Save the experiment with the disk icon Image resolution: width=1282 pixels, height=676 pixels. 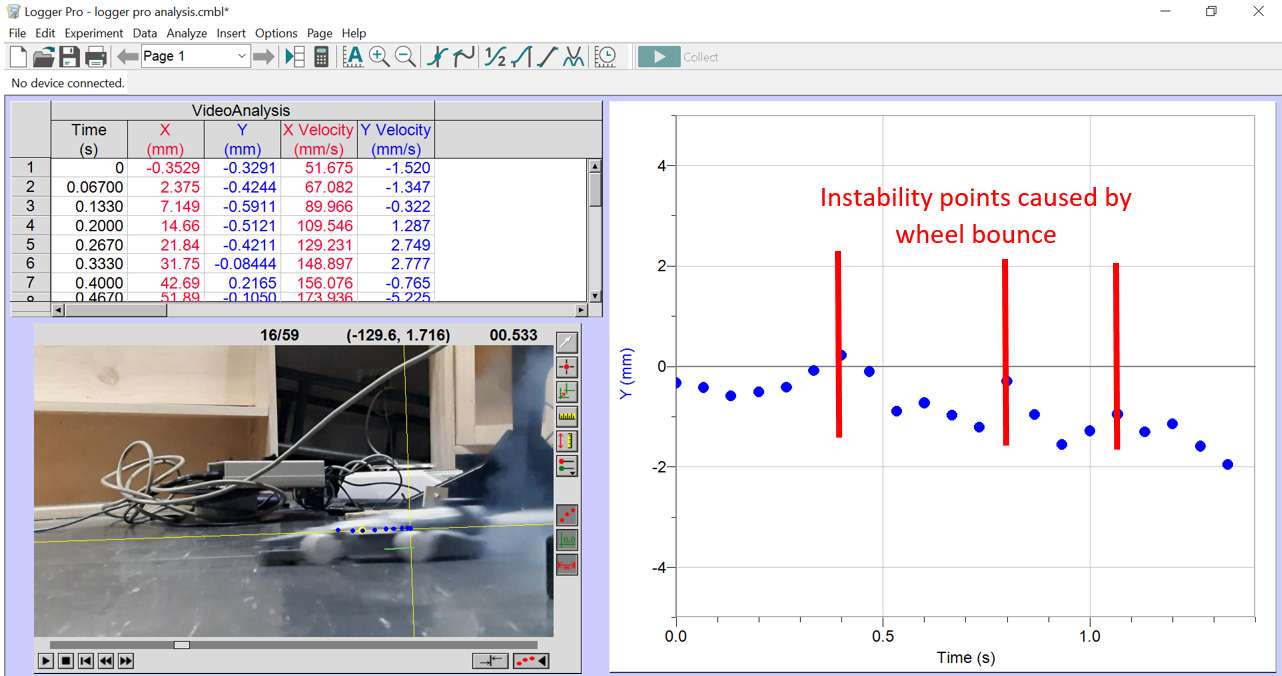click(69, 57)
